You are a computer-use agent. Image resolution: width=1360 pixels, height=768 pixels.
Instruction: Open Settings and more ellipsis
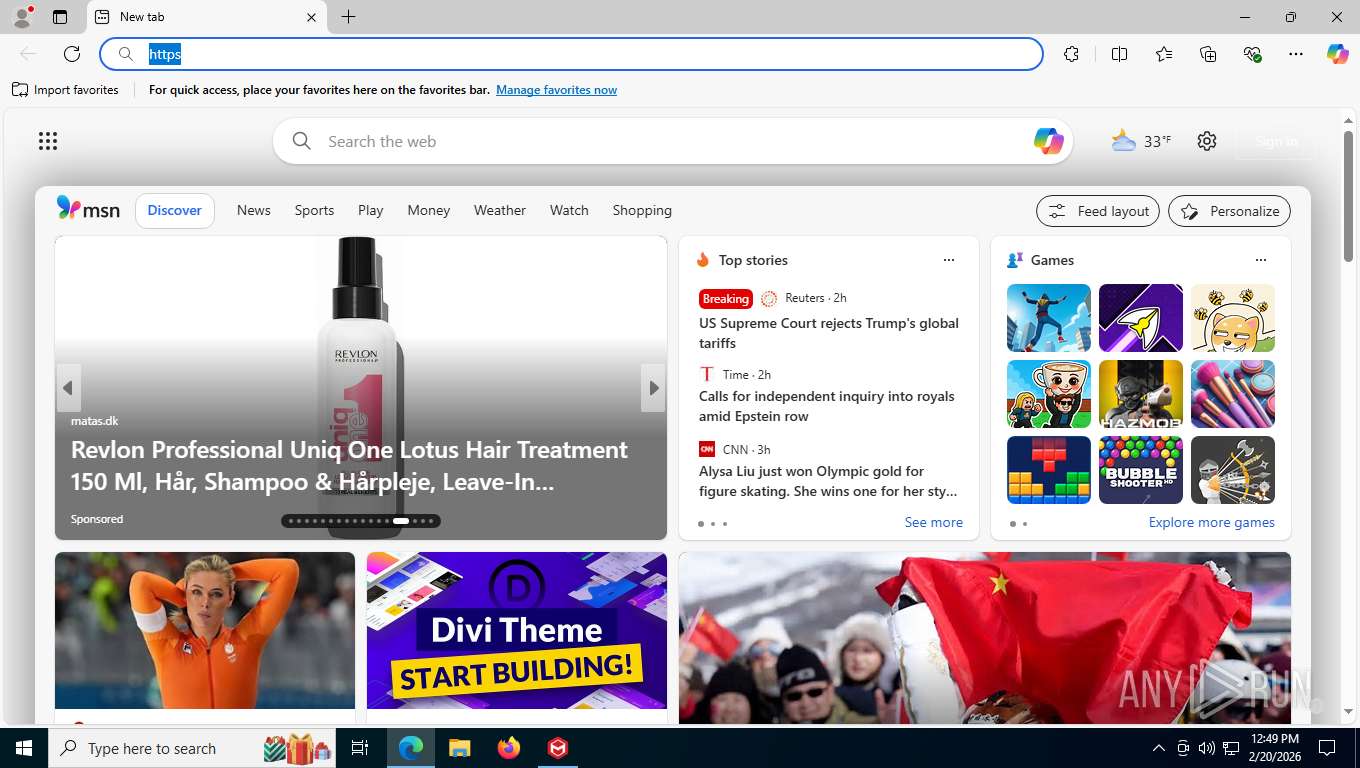[x=1296, y=54]
